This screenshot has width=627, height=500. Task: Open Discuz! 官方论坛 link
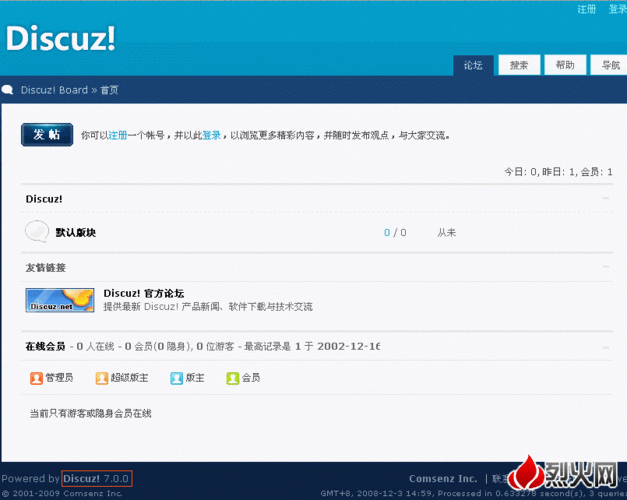click(x=144, y=293)
